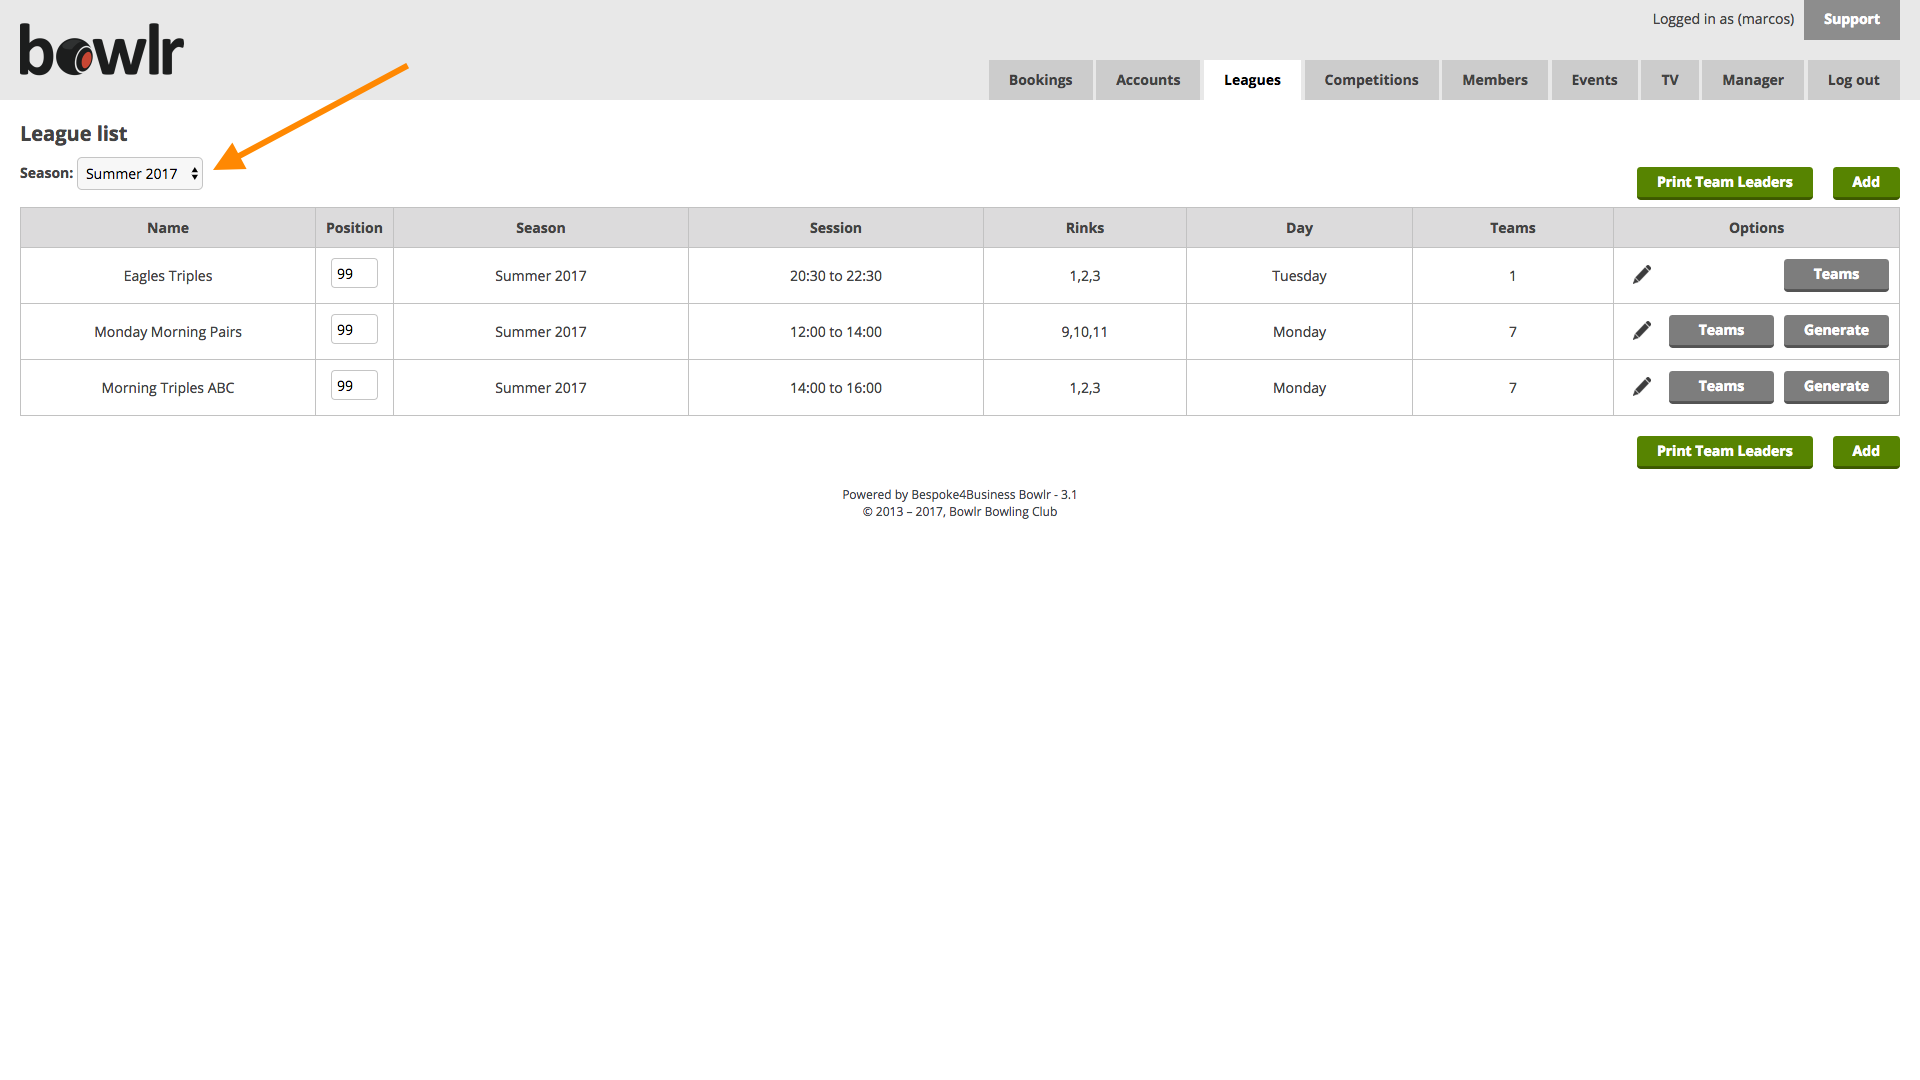Image resolution: width=1920 pixels, height=1080 pixels.
Task: Click the Position field for Monday Morning Pairs
Action: pyautogui.click(x=354, y=329)
